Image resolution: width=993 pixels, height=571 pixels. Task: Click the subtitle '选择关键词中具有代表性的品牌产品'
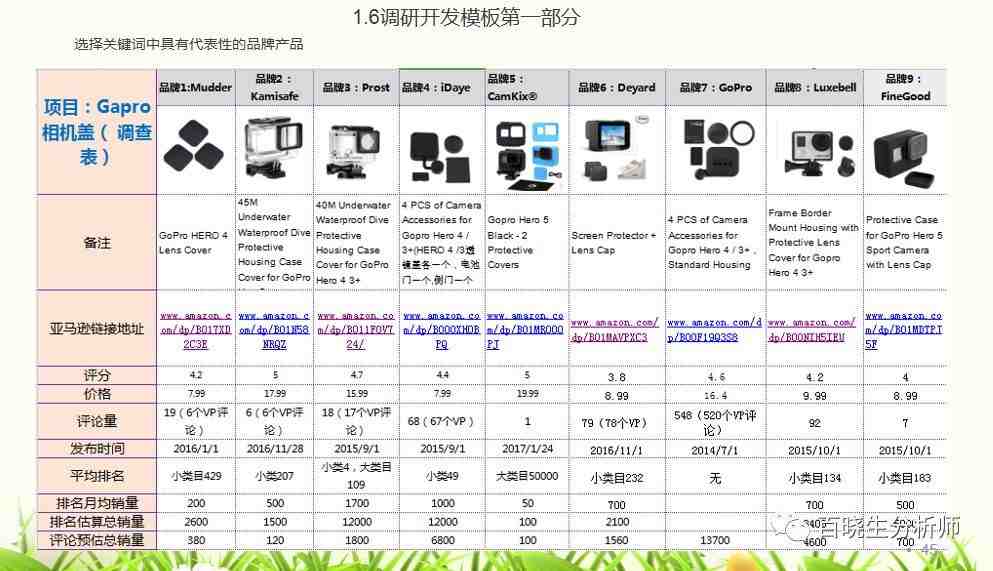pyautogui.click(x=189, y=44)
